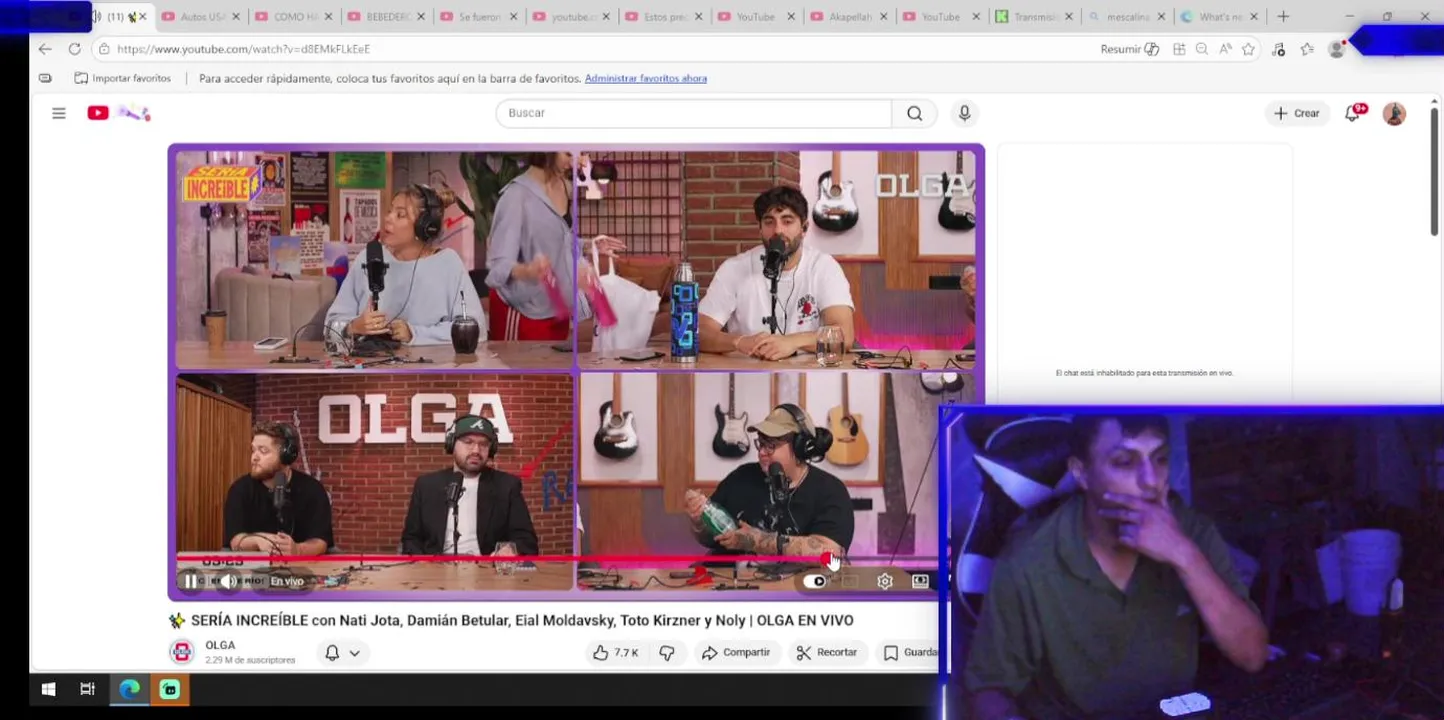Share the video with Compartir
The width and height of the screenshot is (1444, 720).
[736, 653]
